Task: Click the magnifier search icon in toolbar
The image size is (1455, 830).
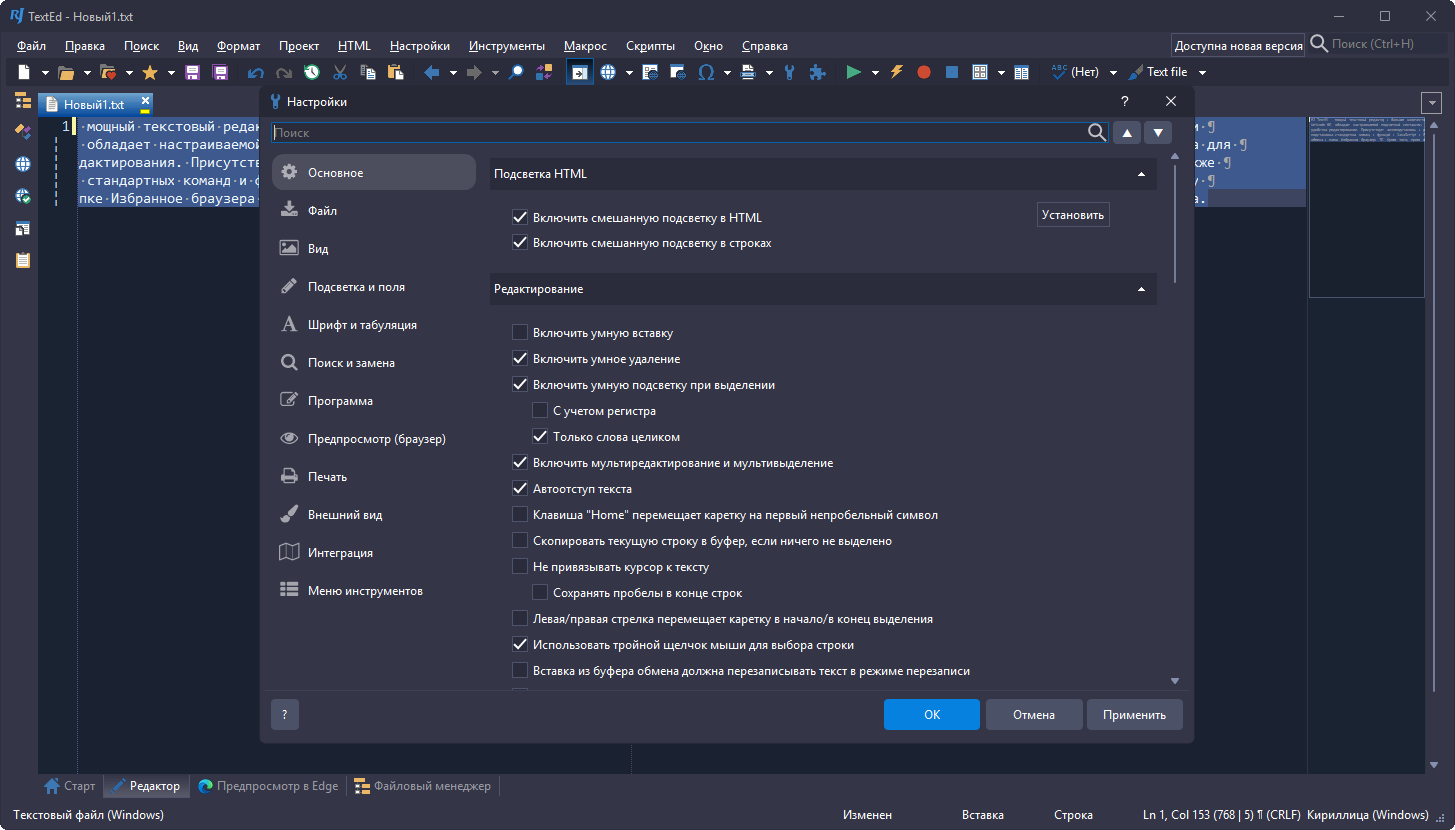Action: coord(516,72)
